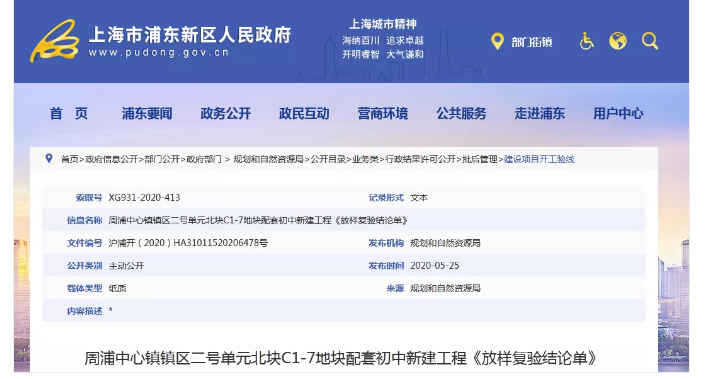Click 公开目录 breadcrumb link
The height and width of the screenshot is (379, 720).
(x=328, y=159)
